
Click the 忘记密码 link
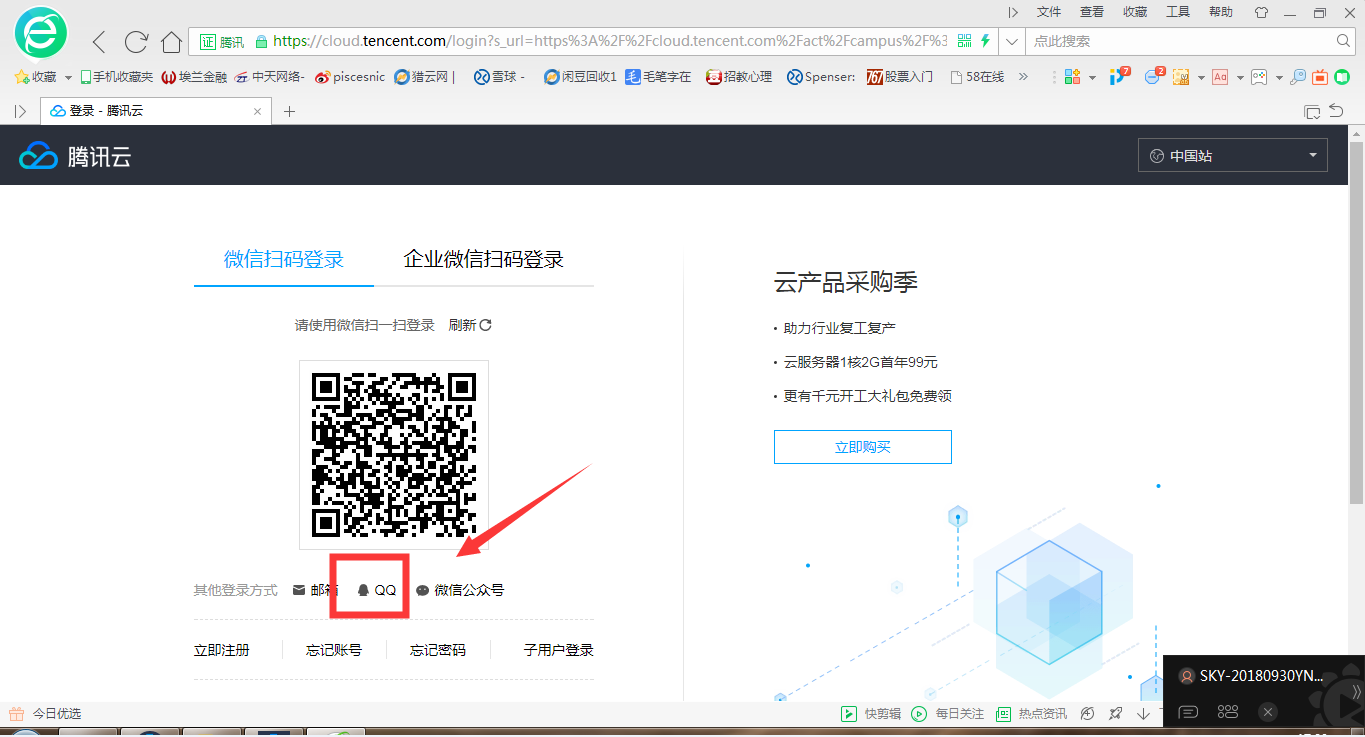pos(438,650)
